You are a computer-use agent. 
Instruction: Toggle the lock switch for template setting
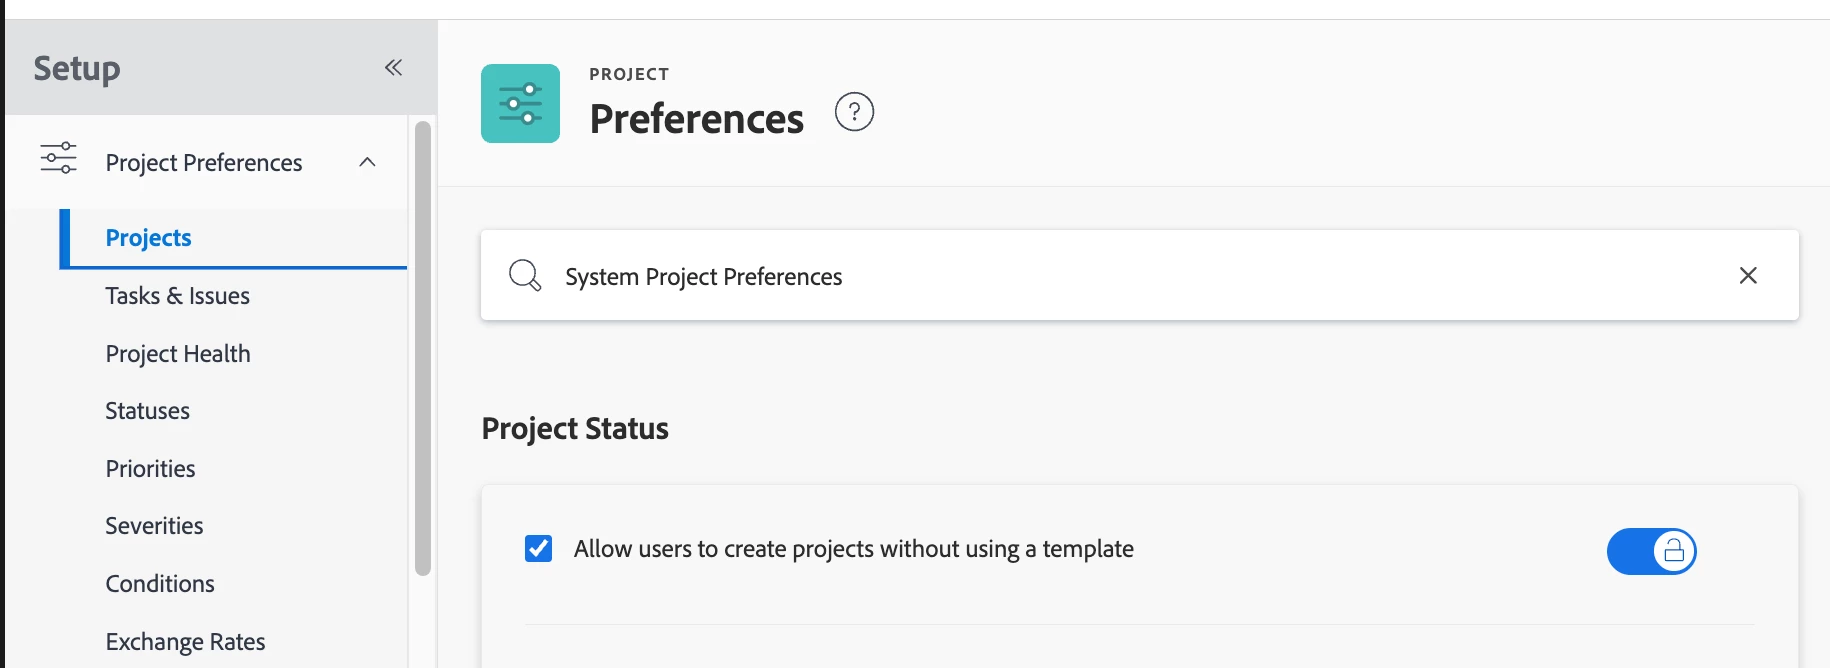(x=1651, y=551)
